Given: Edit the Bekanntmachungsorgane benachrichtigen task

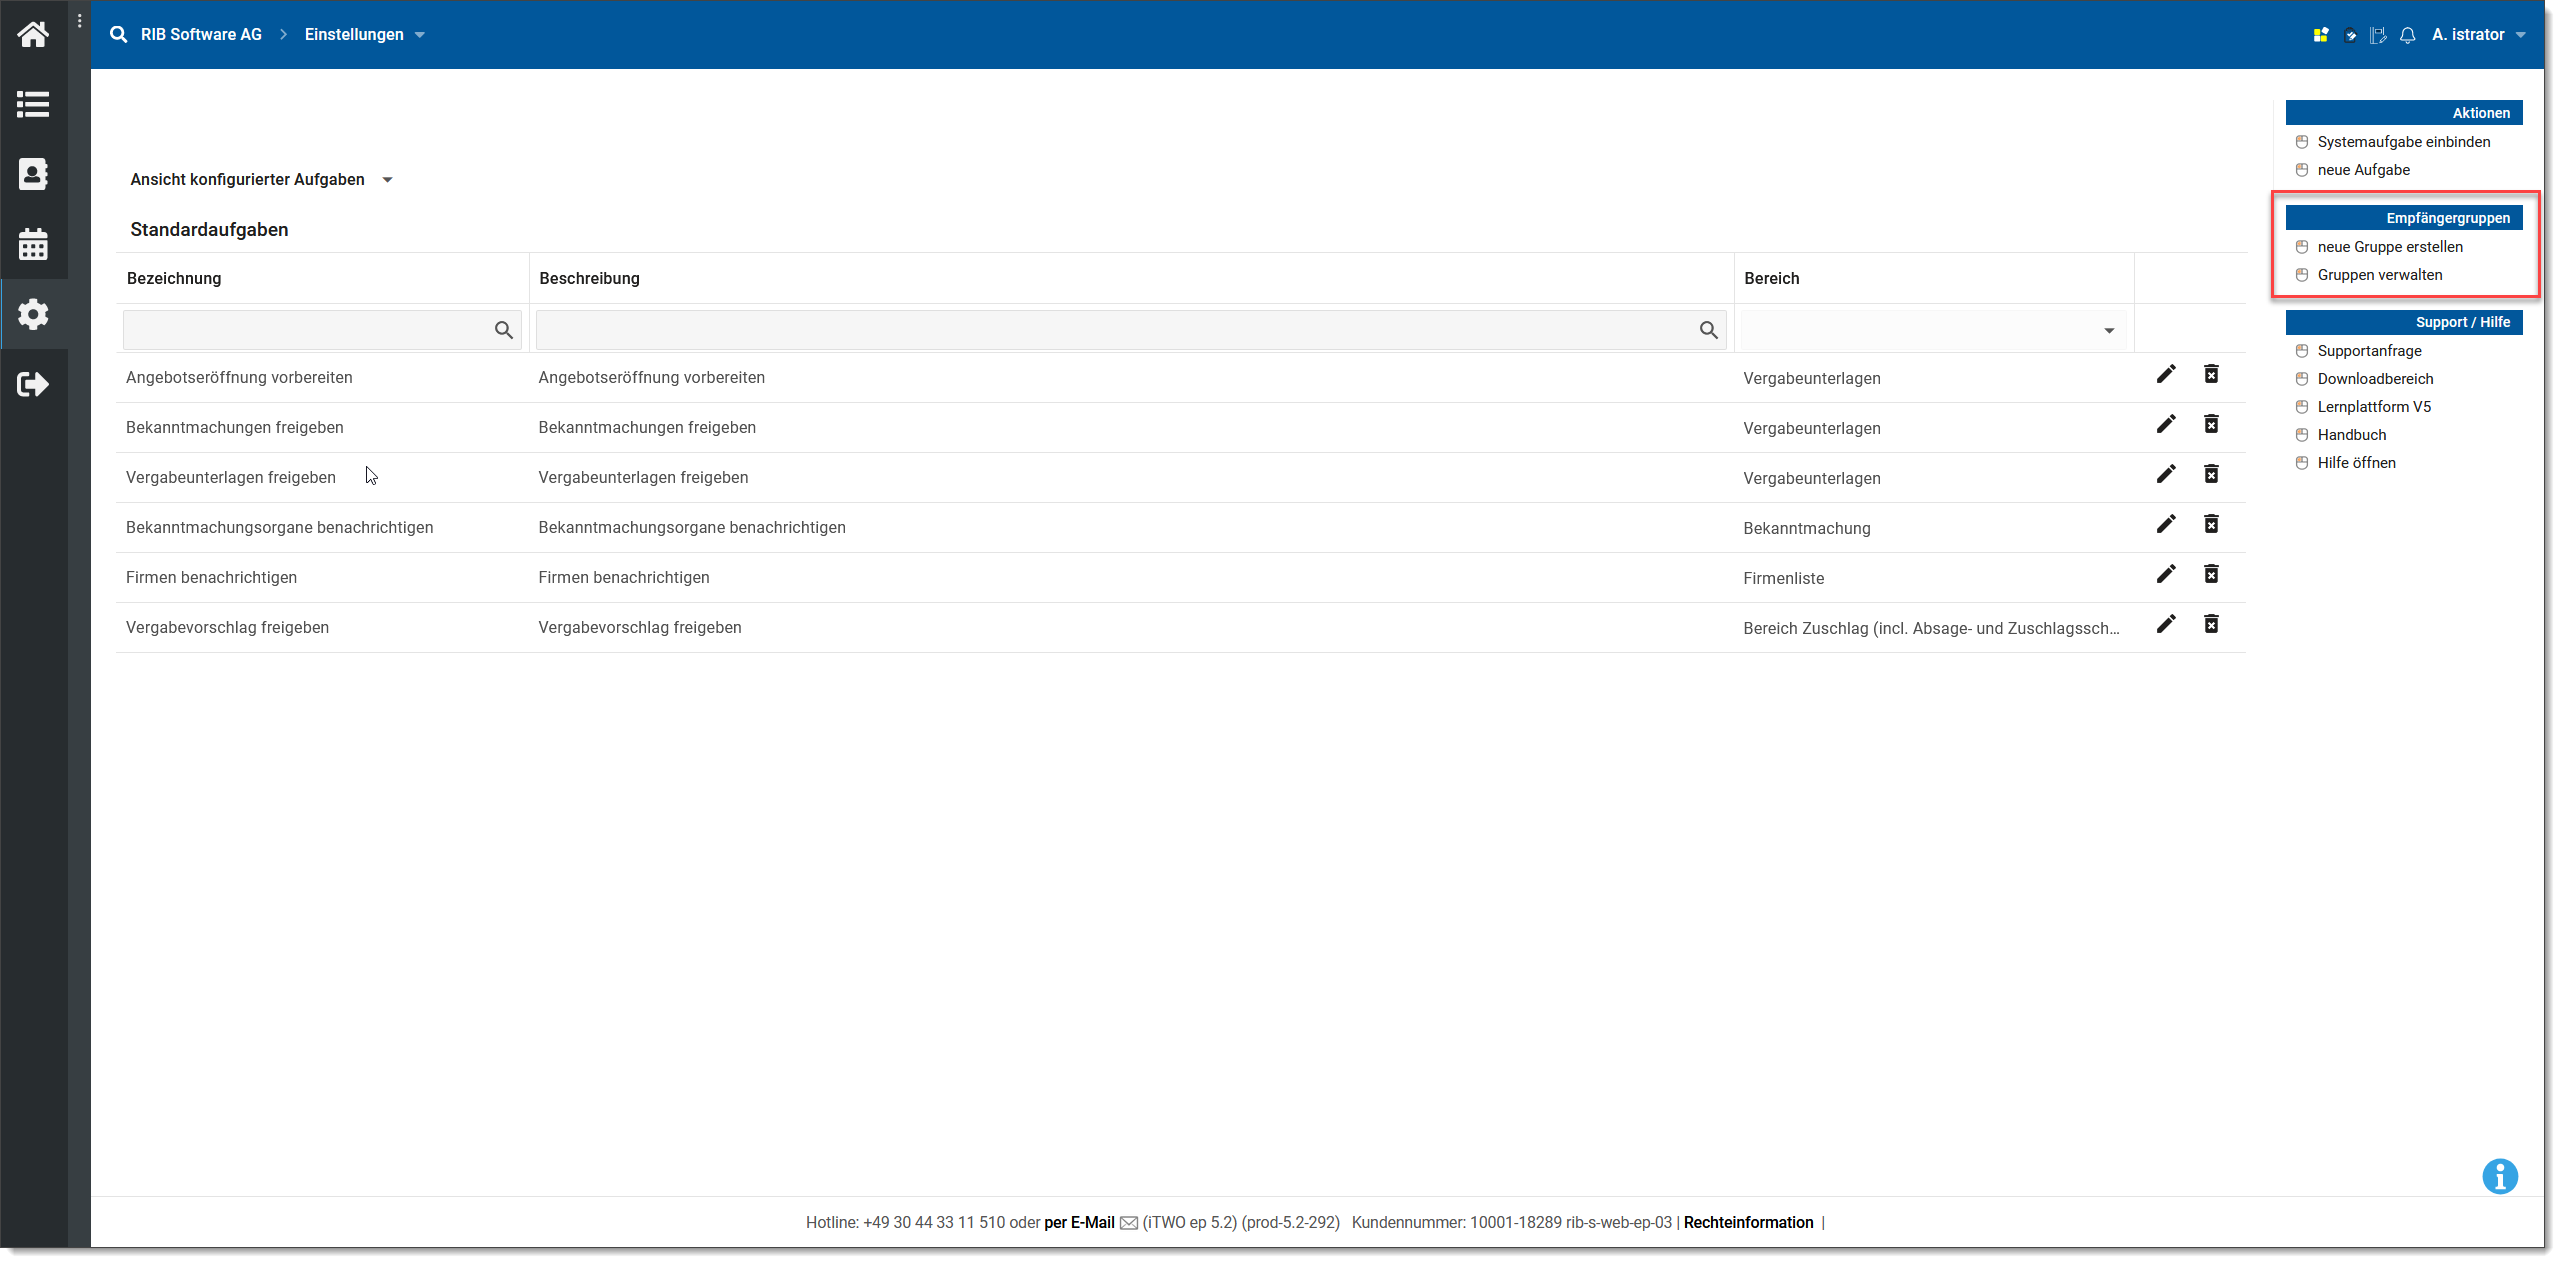Looking at the screenshot, I should click(2166, 524).
